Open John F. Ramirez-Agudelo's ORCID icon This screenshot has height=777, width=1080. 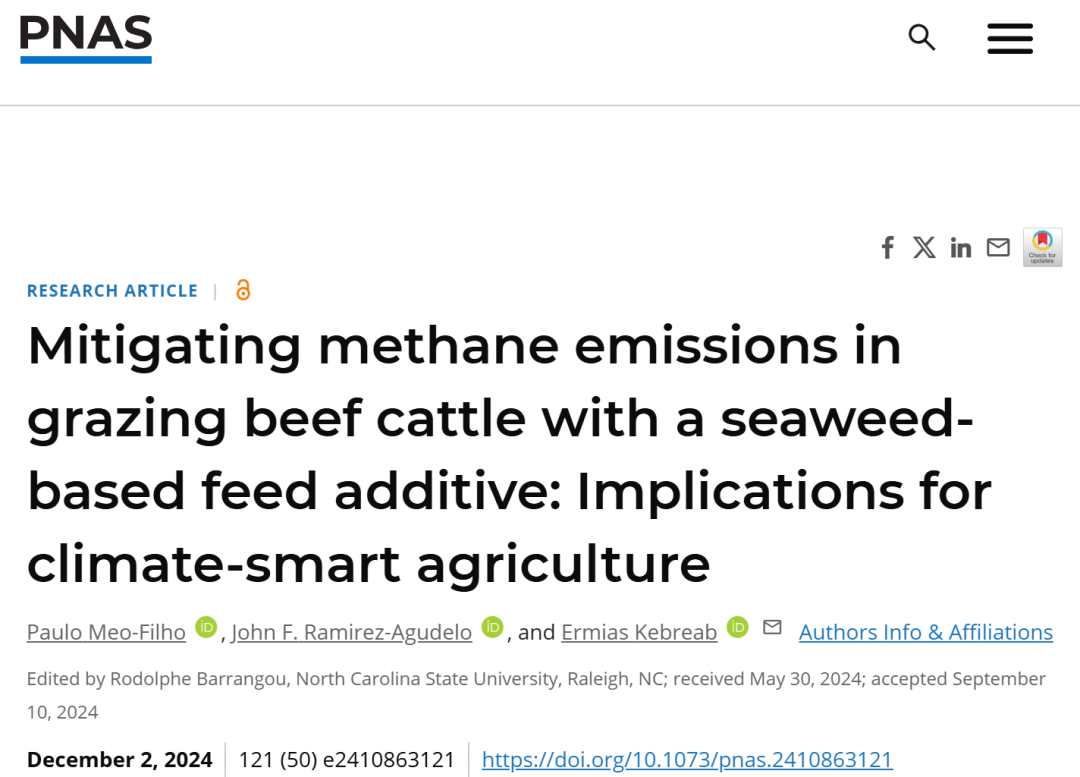pos(492,627)
